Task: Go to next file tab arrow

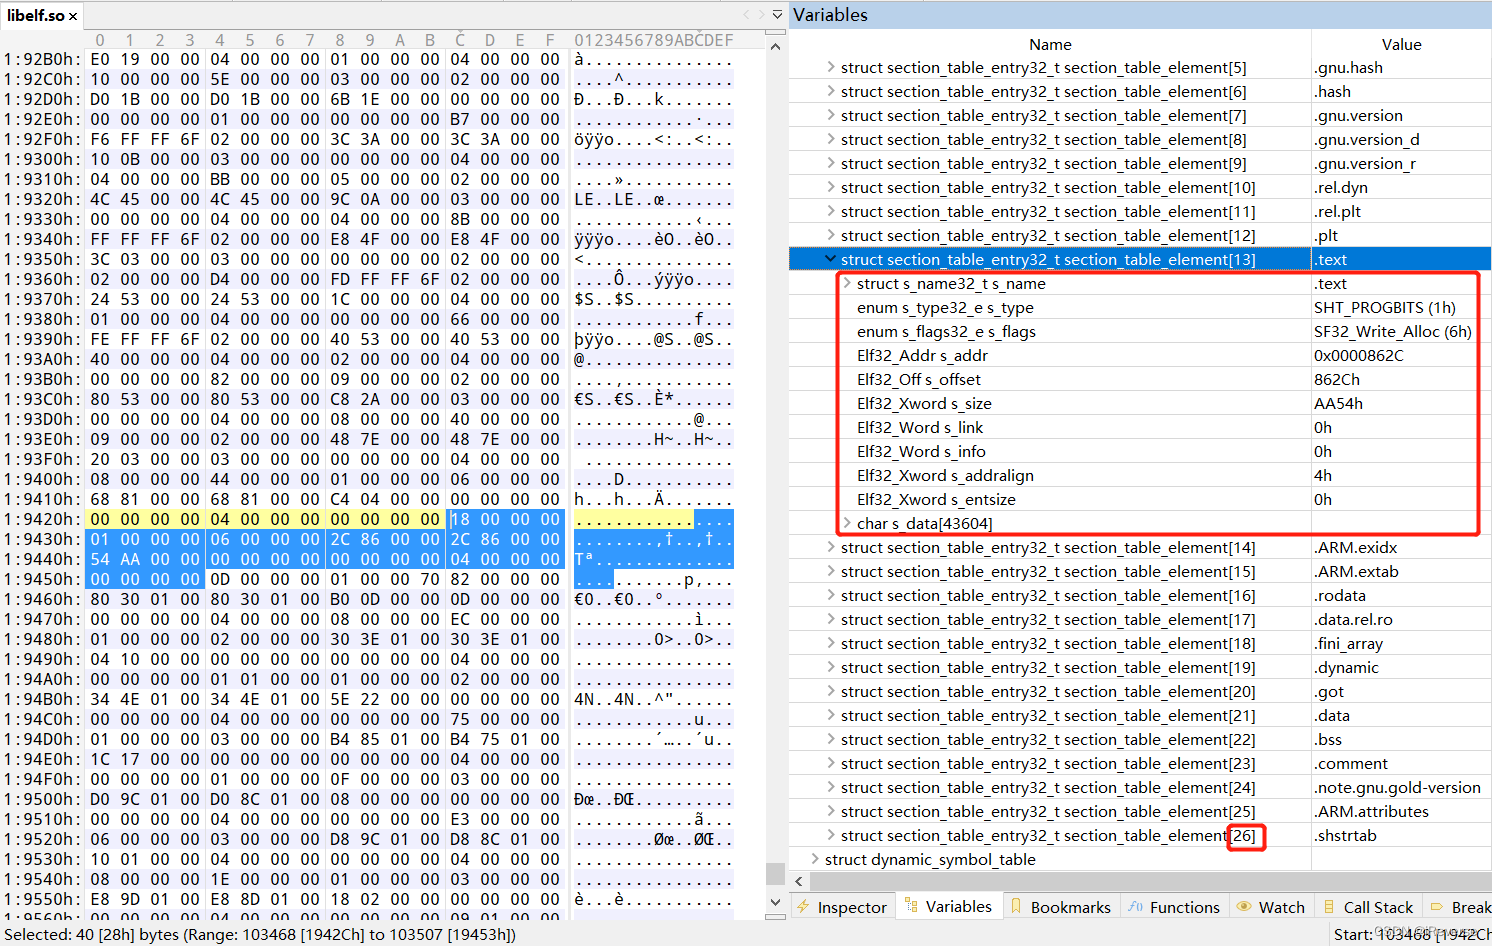Action: (x=761, y=15)
